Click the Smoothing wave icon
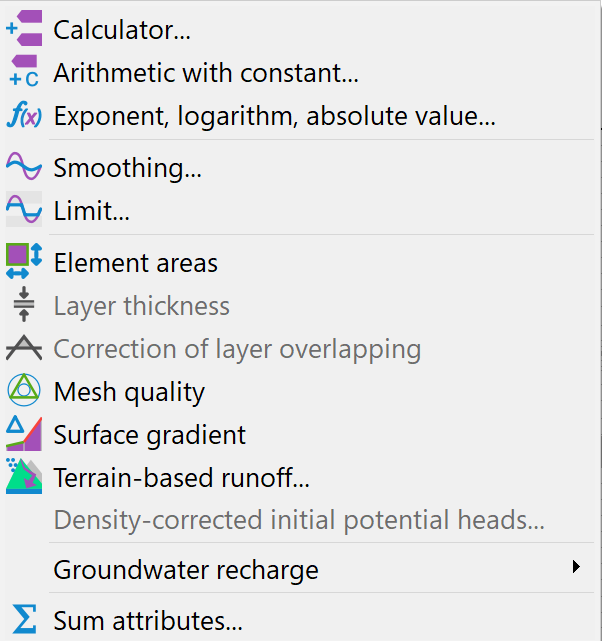The height and width of the screenshot is (641, 602). click(x=24, y=167)
